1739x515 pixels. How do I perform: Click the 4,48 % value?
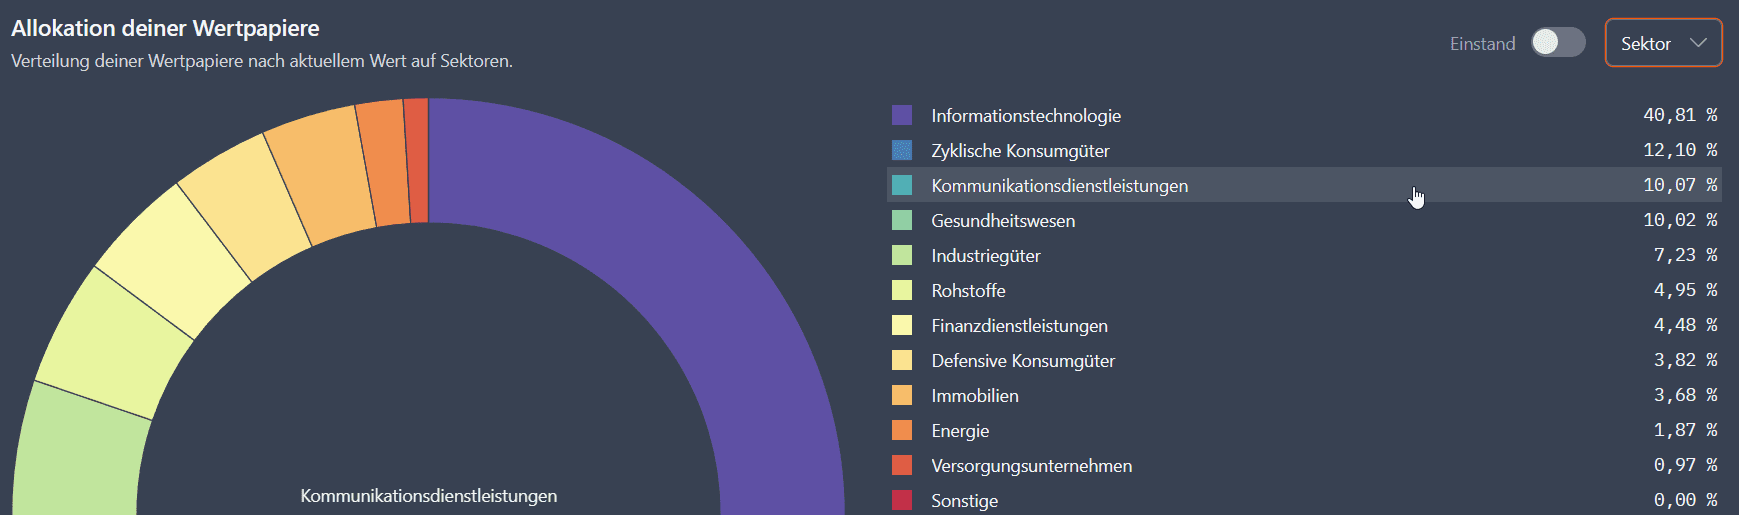(x=1685, y=325)
